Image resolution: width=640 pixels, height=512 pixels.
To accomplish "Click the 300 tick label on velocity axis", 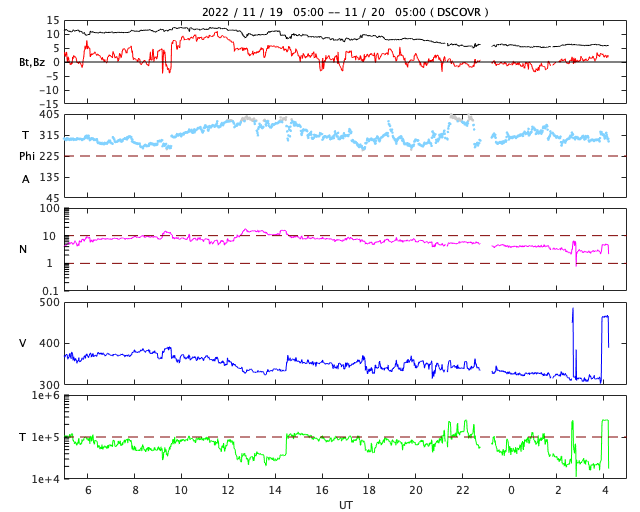I will coord(48,385).
